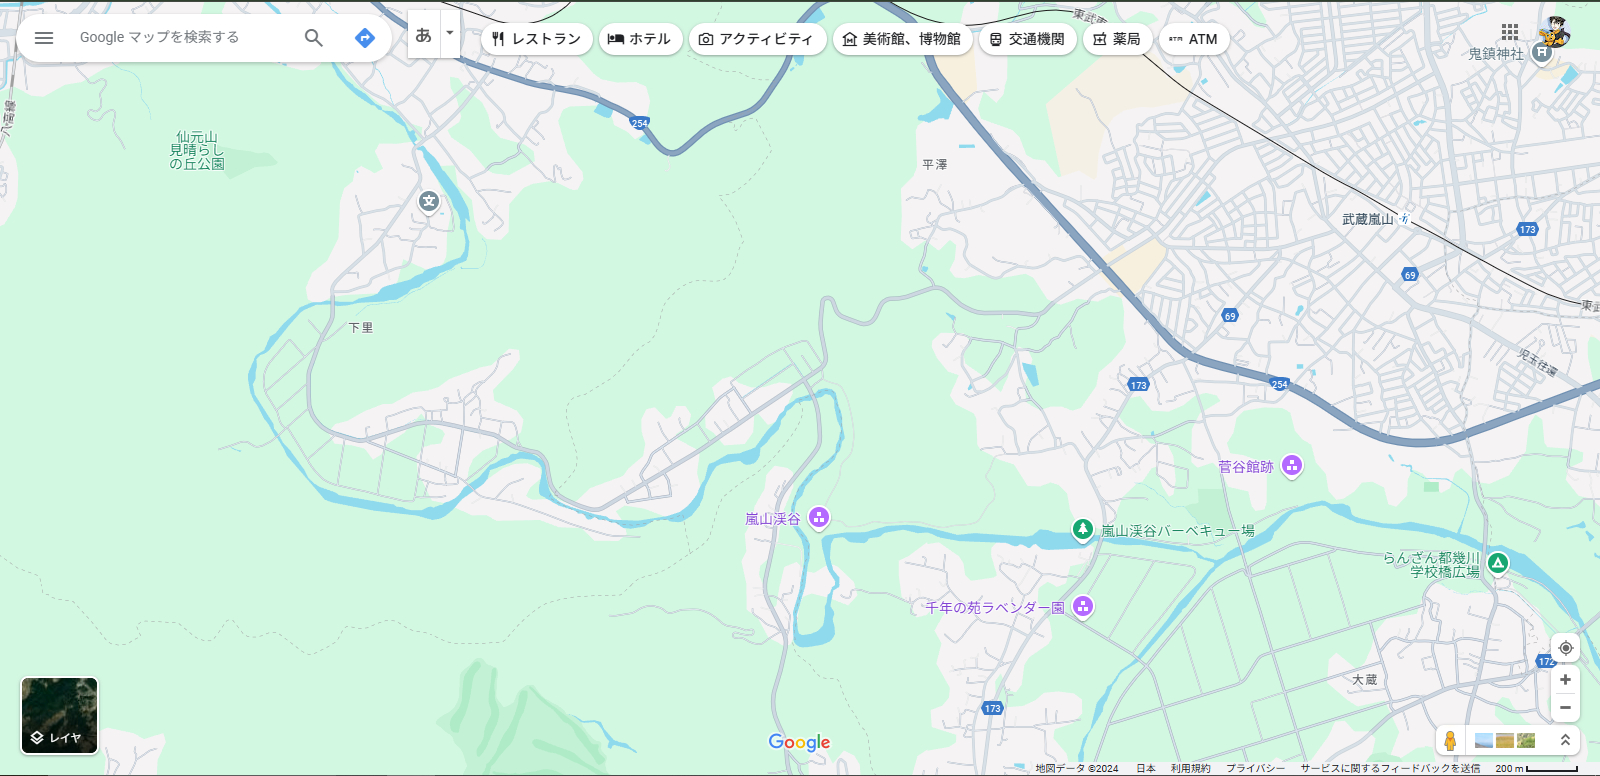Open directions with the blue arrow icon
The height and width of the screenshot is (776, 1600).
(x=365, y=38)
